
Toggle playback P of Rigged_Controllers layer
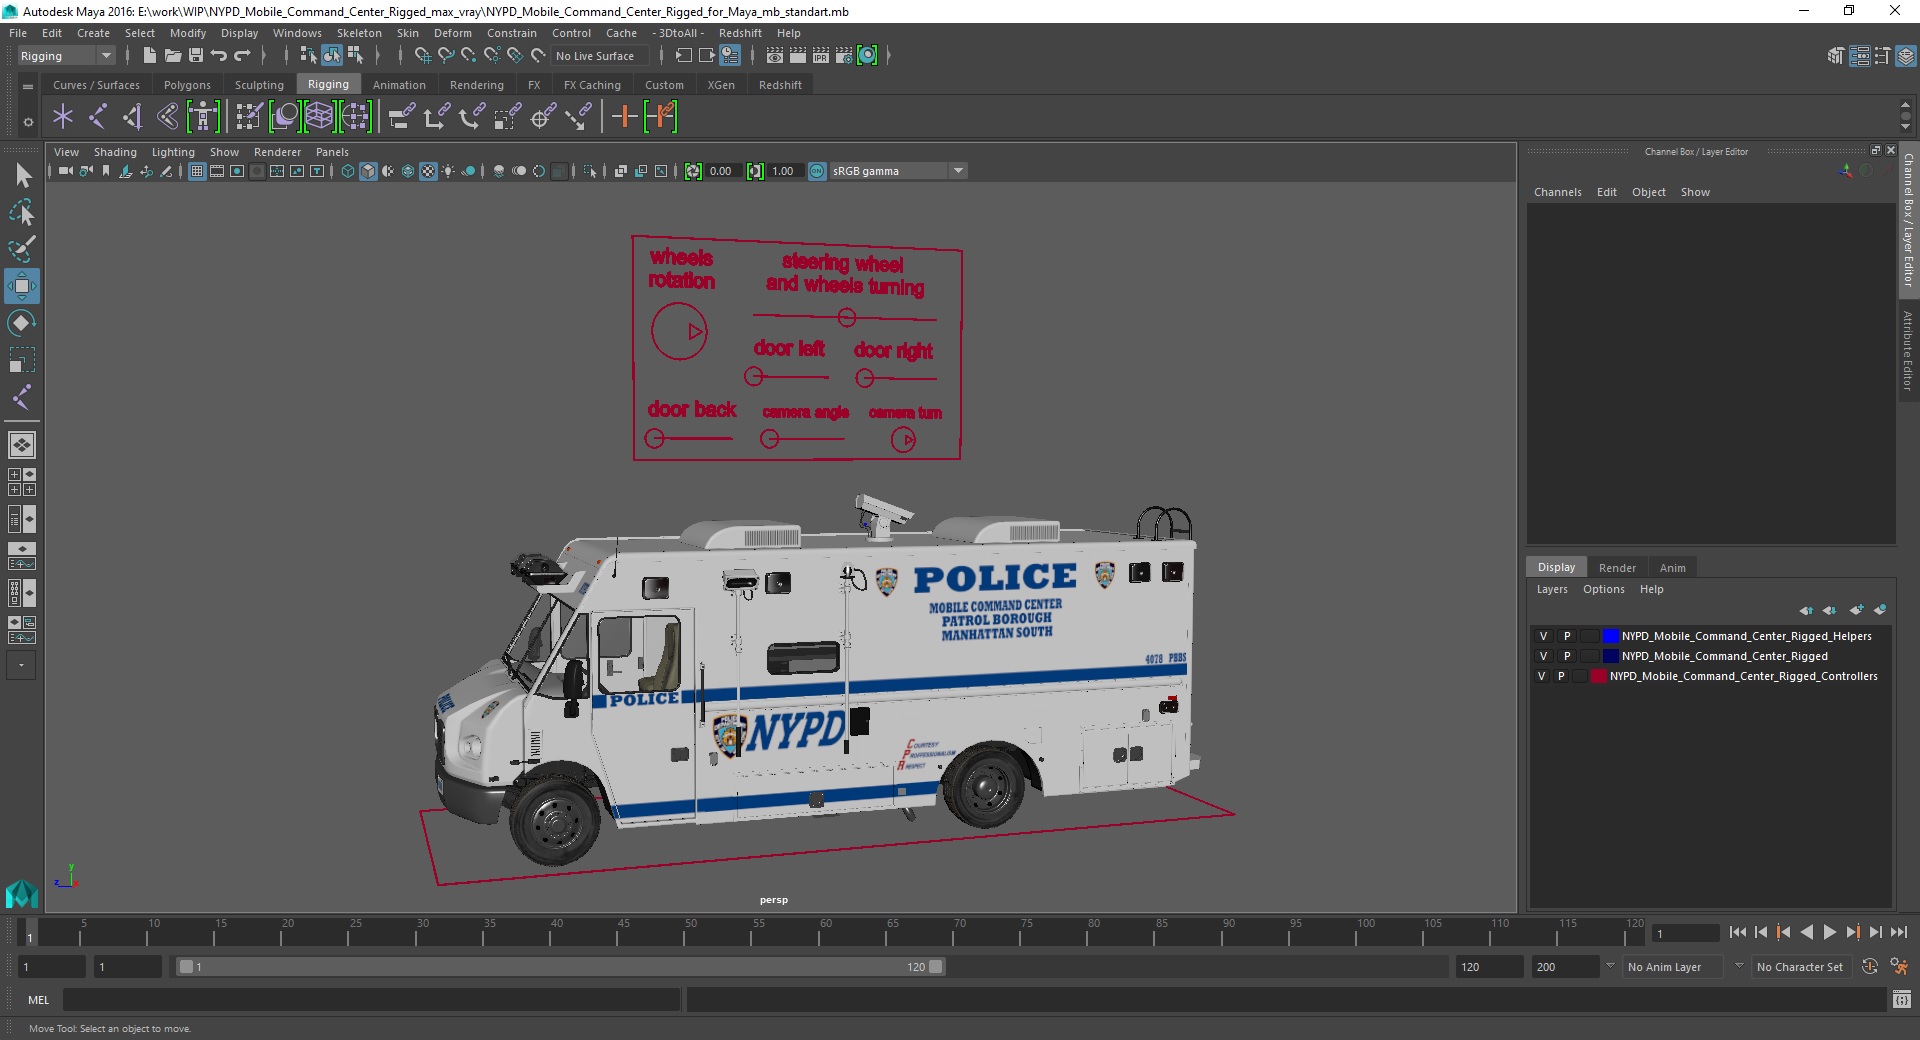(1561, 676)
